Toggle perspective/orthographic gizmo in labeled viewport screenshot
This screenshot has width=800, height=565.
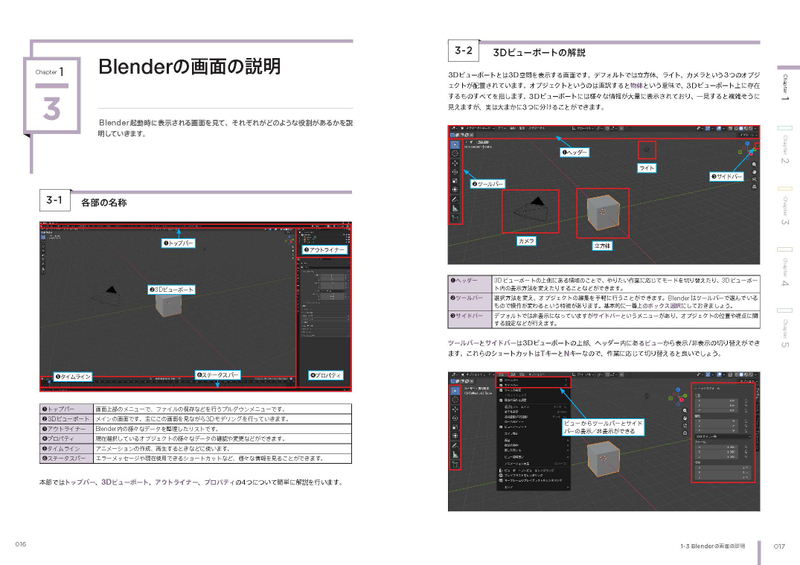(x=754, y=187)
